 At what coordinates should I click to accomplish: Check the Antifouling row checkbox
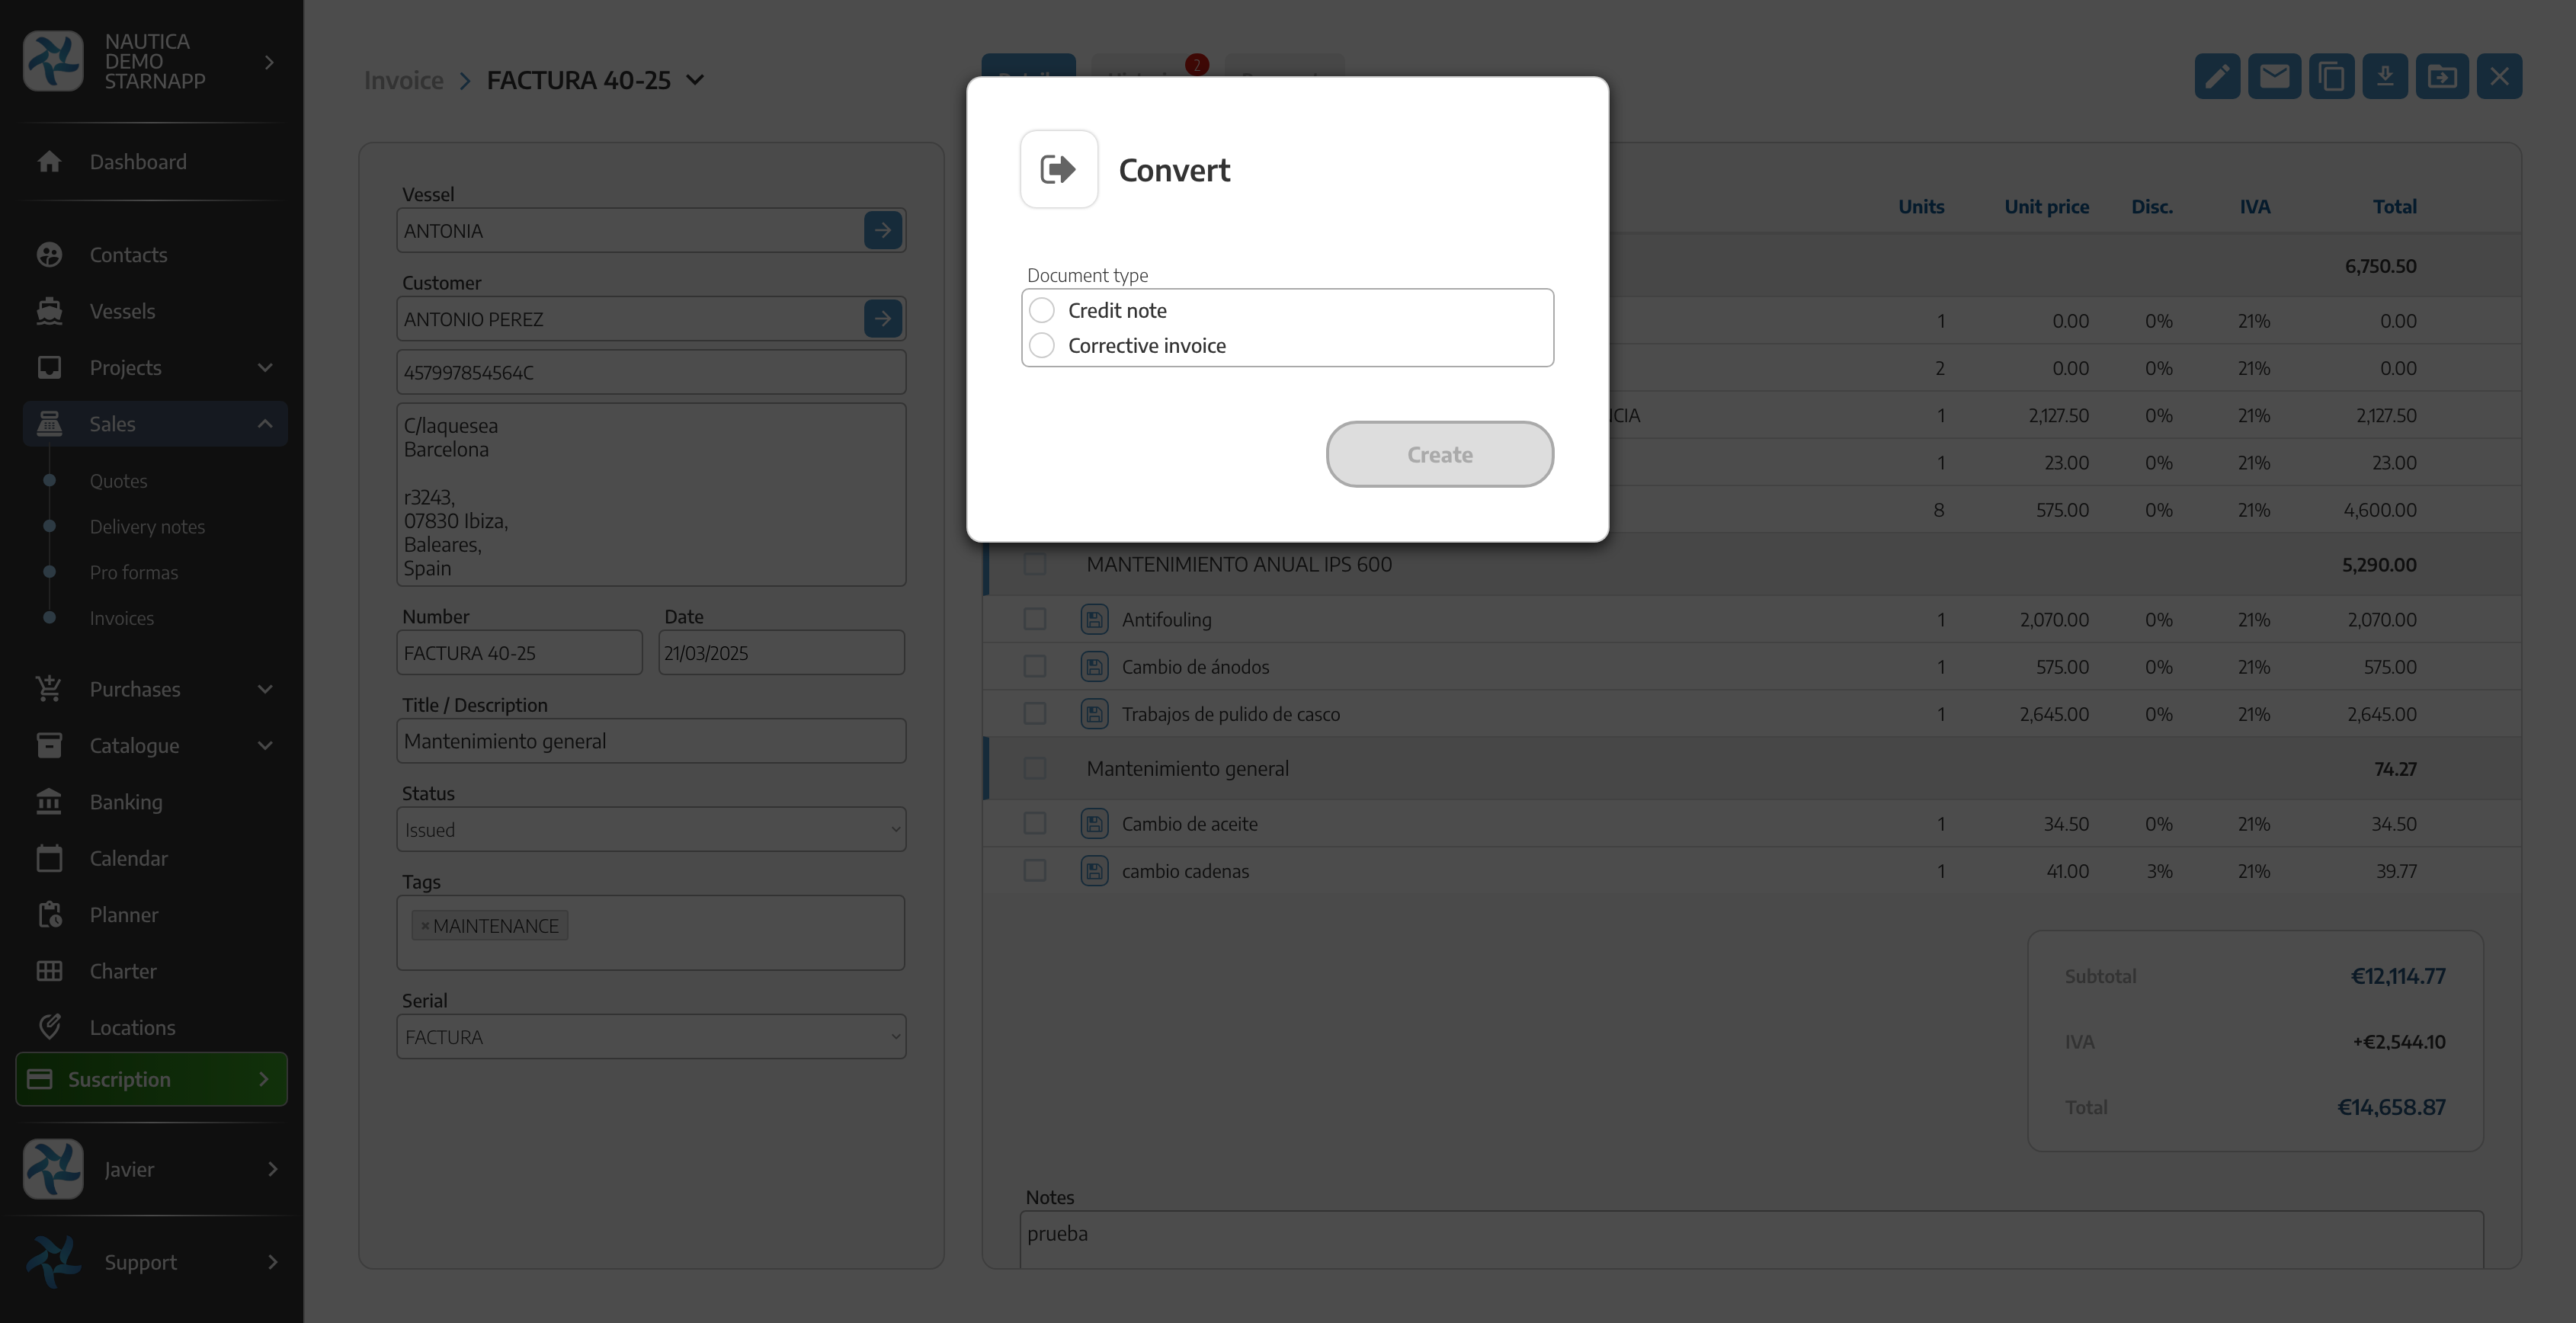click(1034, 620)
